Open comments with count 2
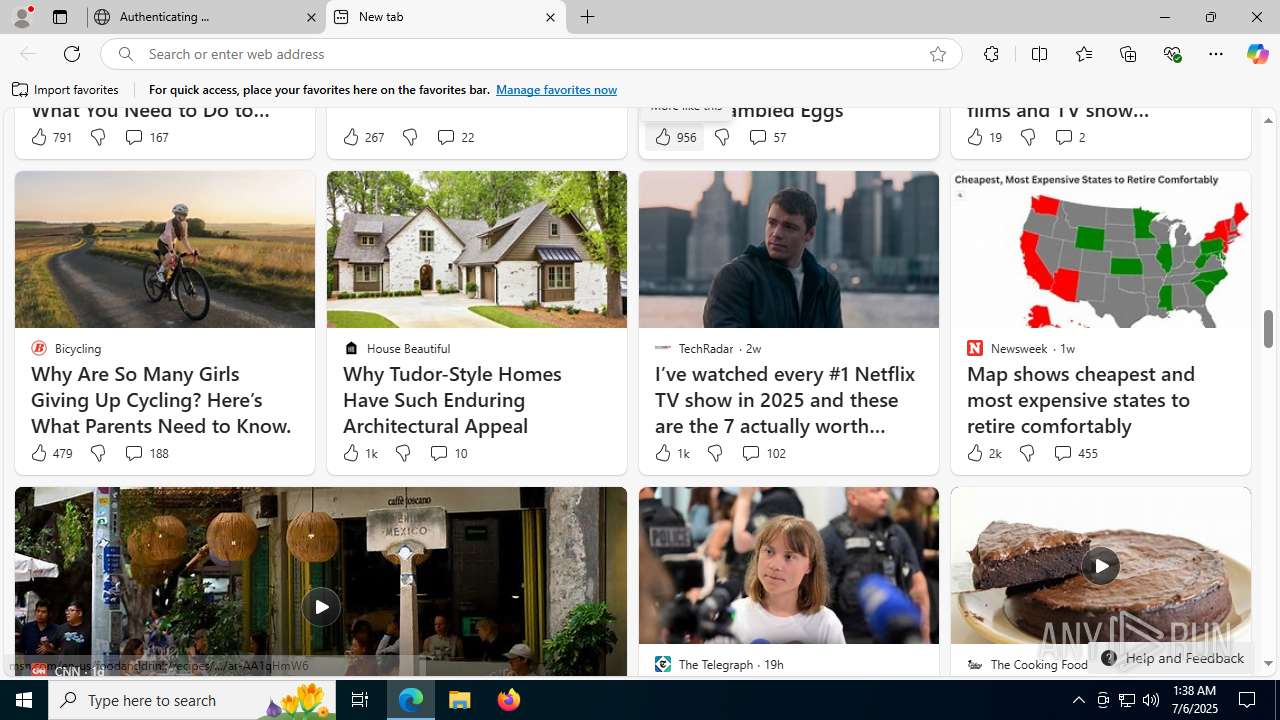This screenshot has width=1280, height=720. pyautogui.click(x=1070, y=137)
